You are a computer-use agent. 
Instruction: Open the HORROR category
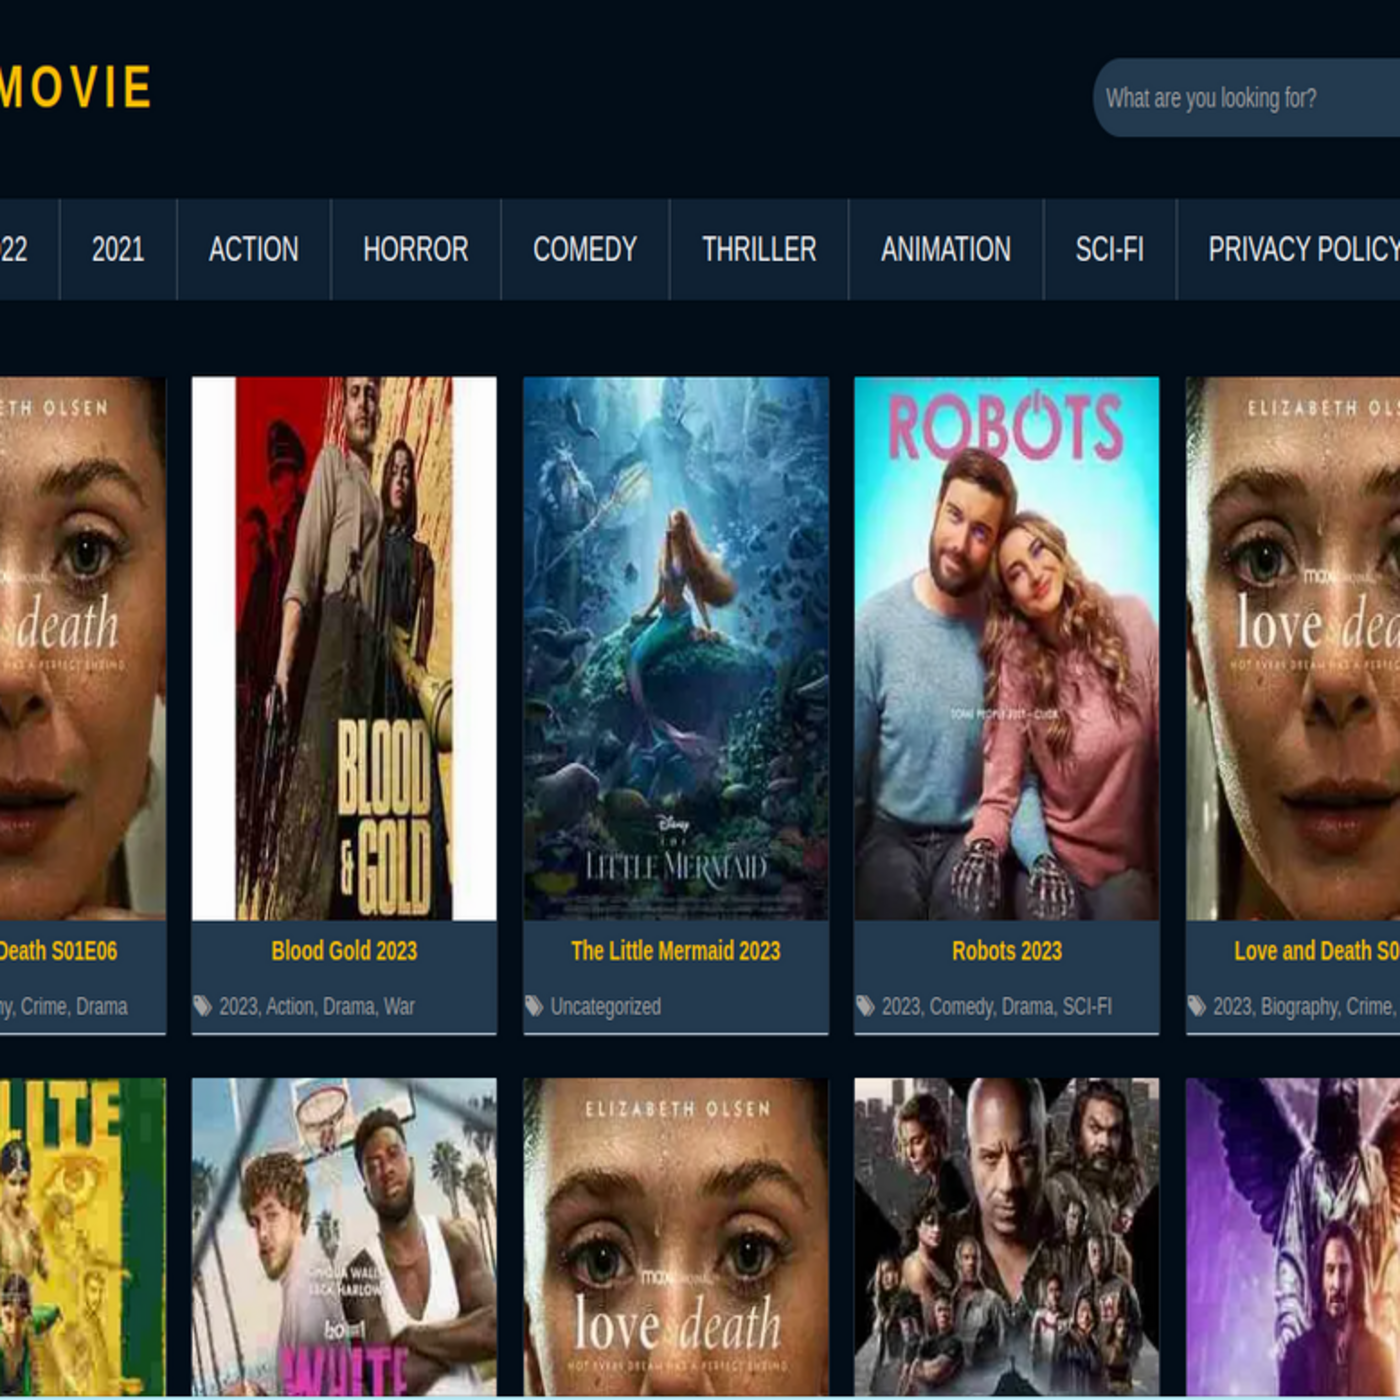coord(416,249)
